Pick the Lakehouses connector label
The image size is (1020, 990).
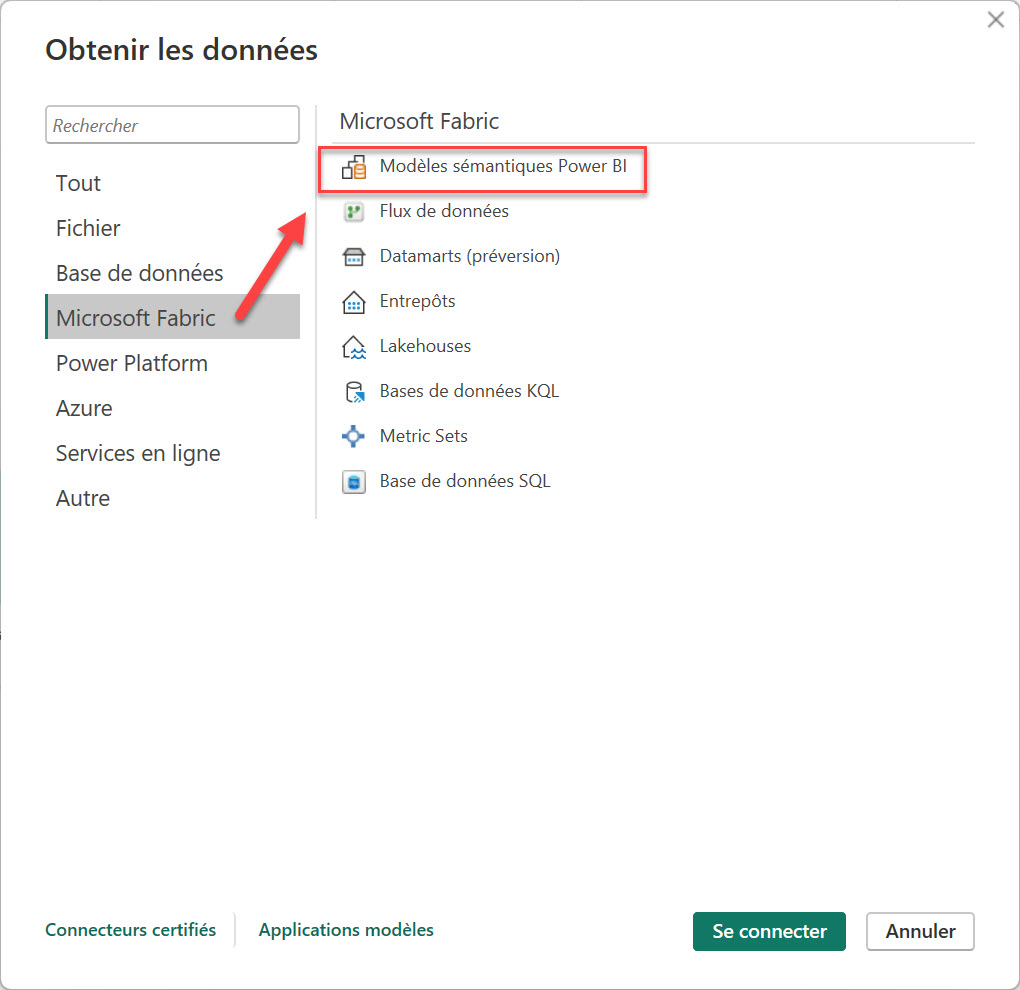coord(425,346)
